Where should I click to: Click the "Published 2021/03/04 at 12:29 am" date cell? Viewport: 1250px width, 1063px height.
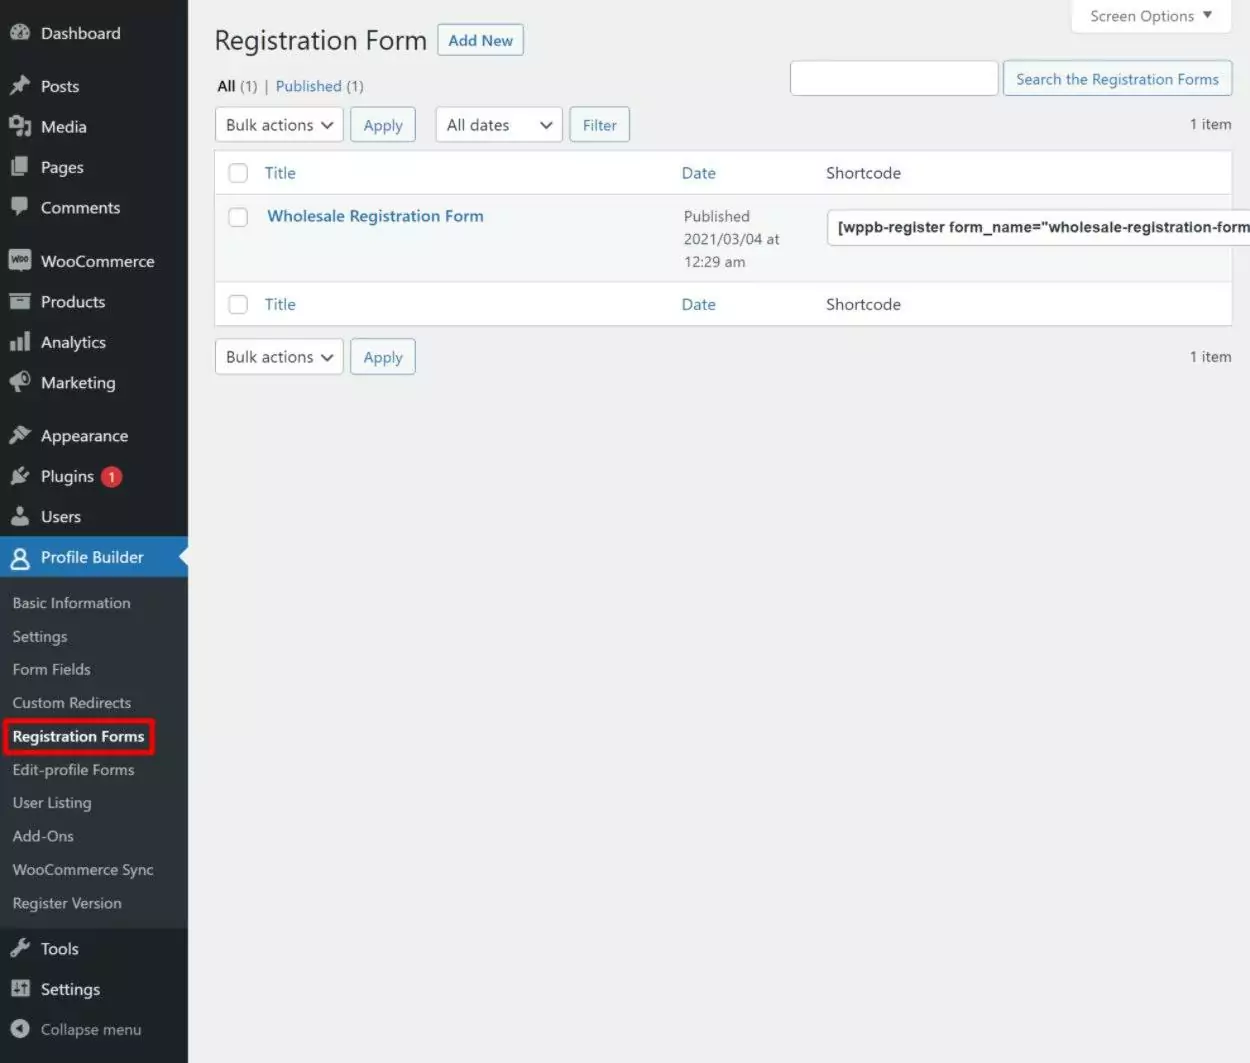point(731,239)
